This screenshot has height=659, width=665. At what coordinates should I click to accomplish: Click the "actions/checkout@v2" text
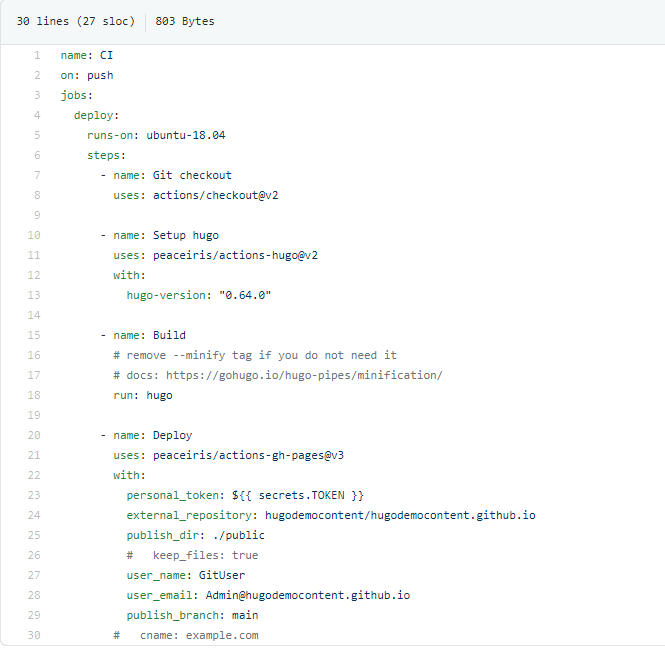pyautogui.click(x=215, y=195)
